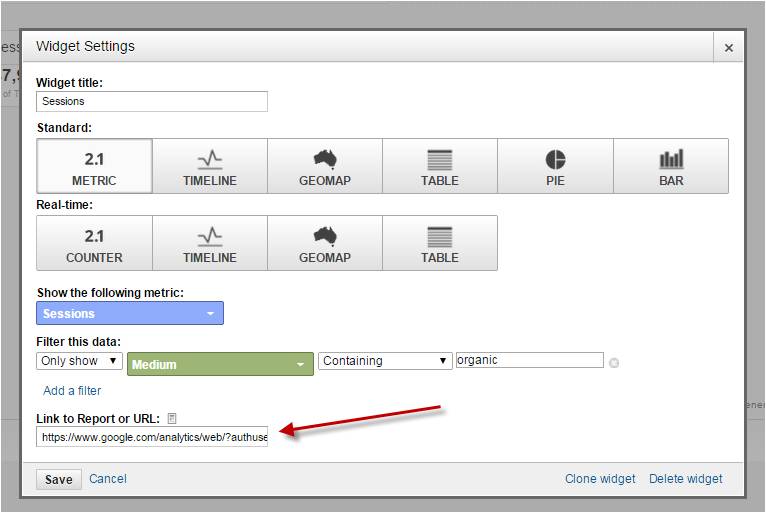Choose the standard Timeline widget type
766x513 pixels.
coord(210,166)
